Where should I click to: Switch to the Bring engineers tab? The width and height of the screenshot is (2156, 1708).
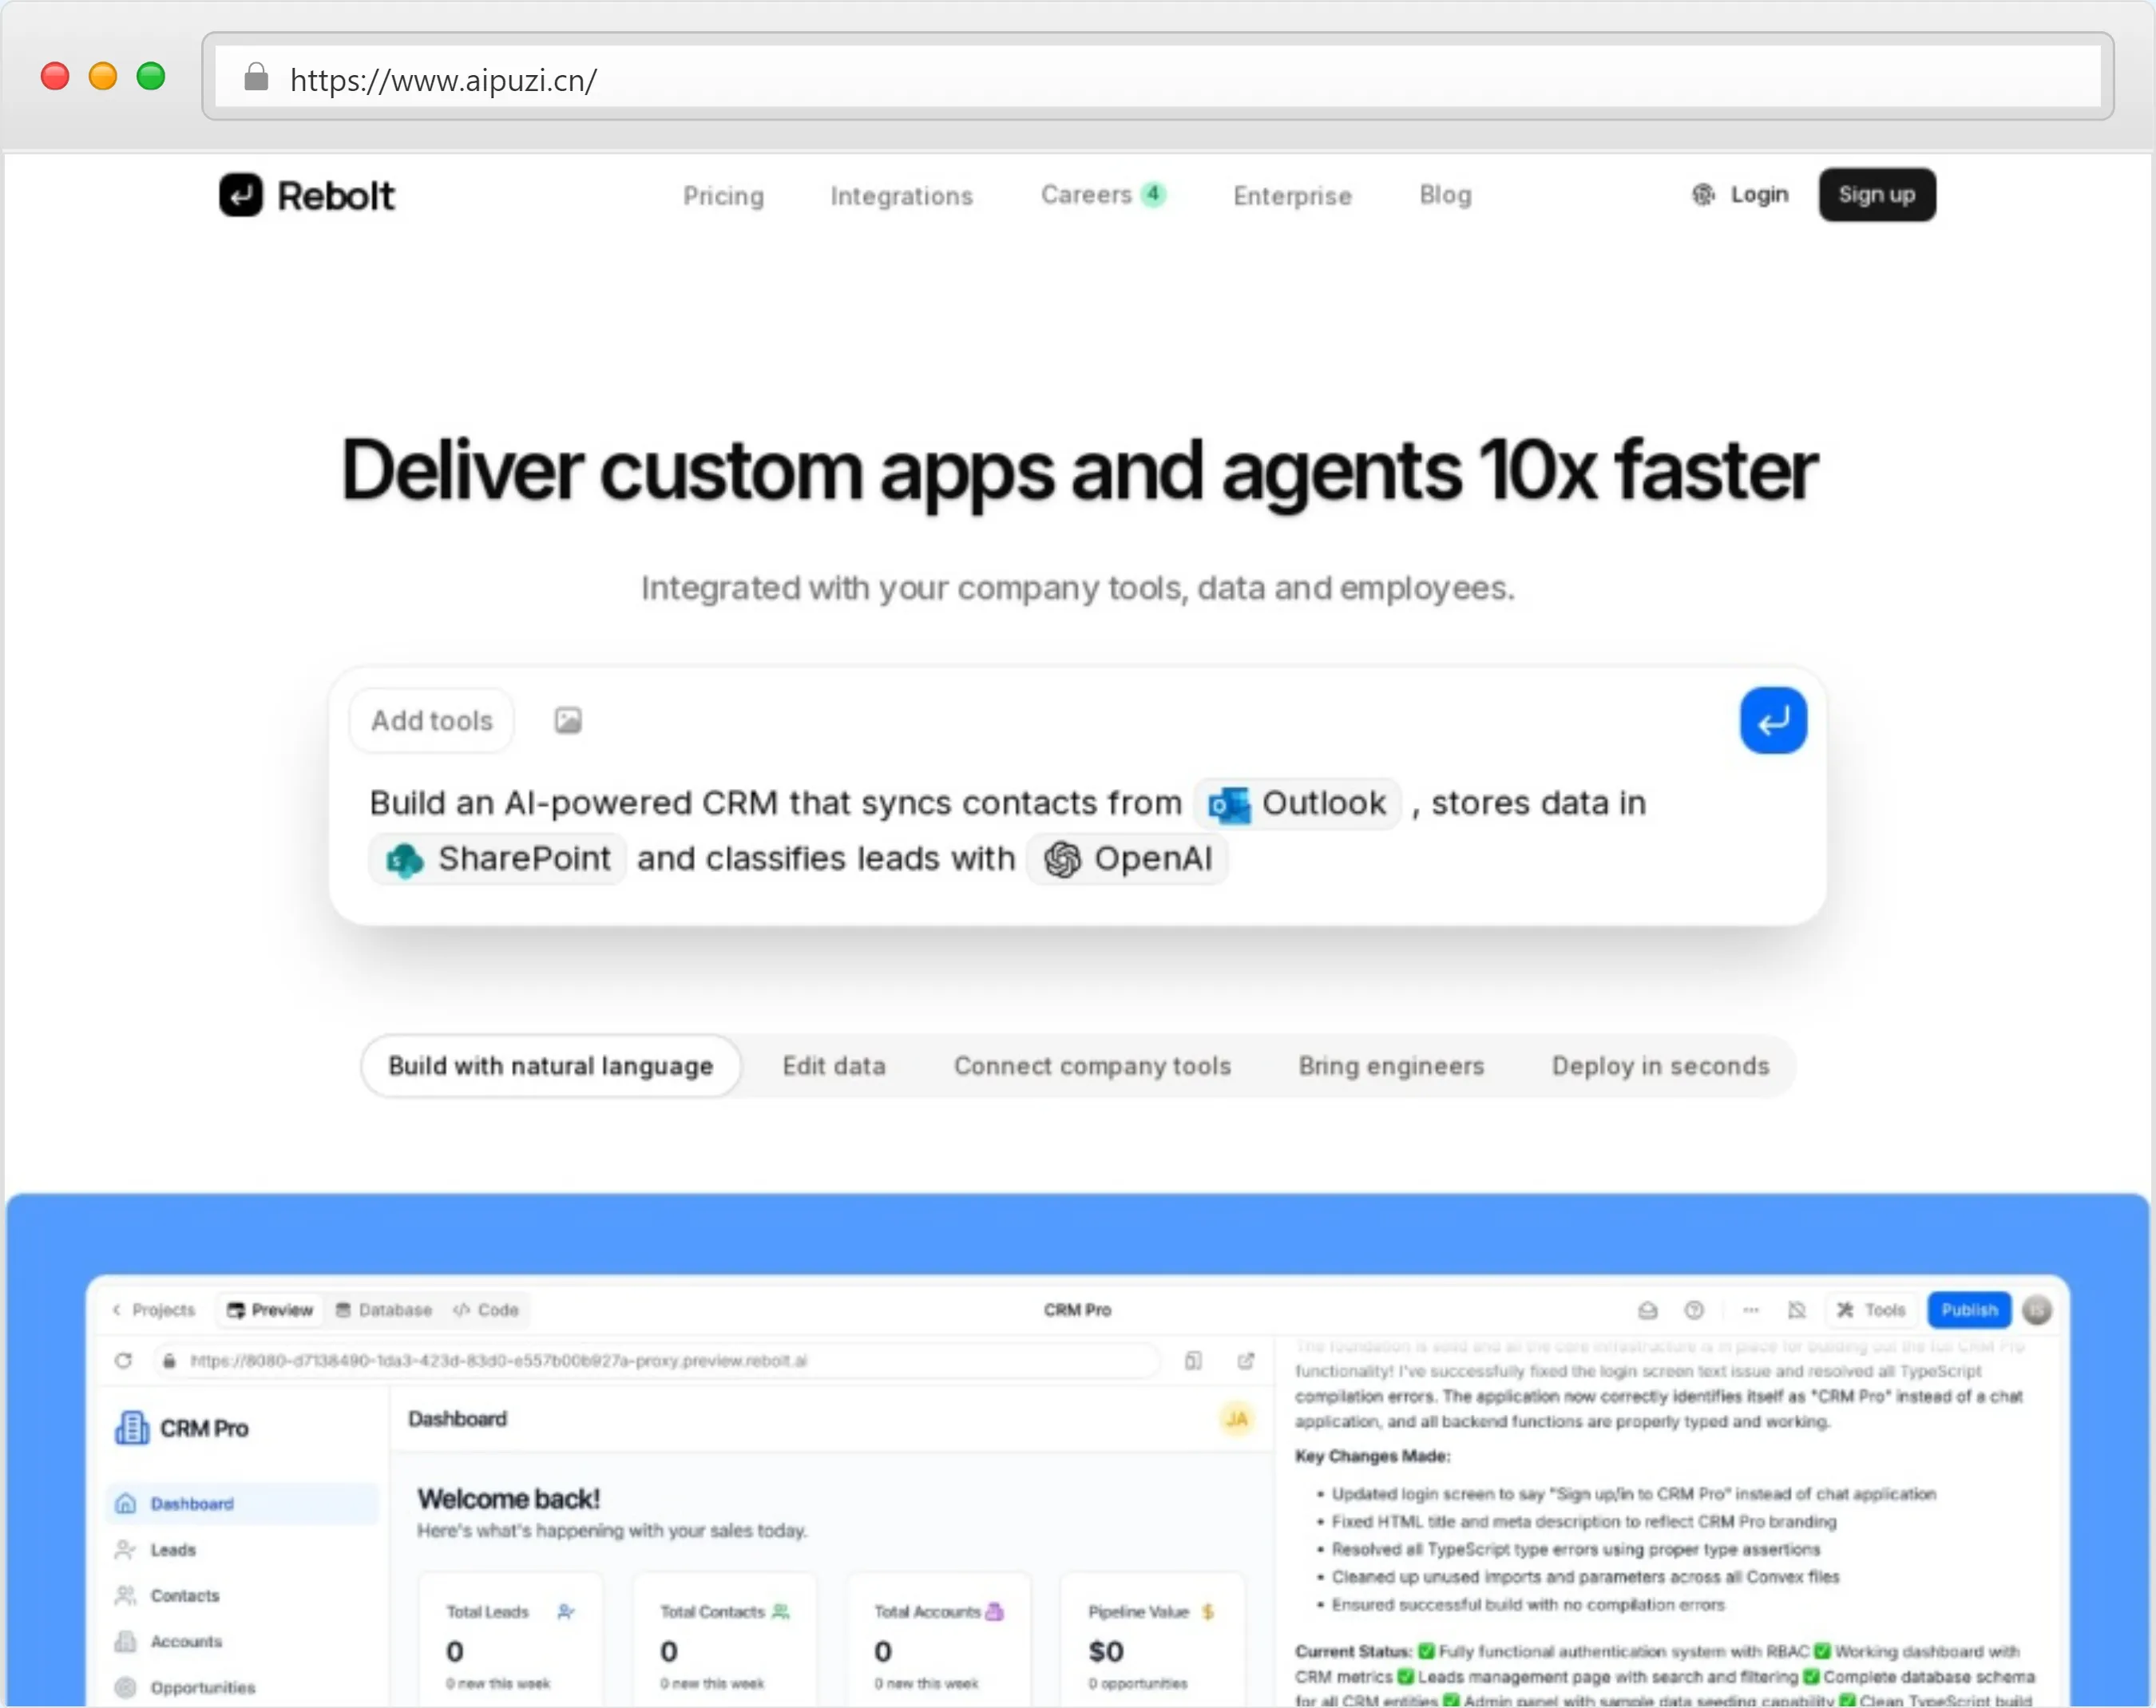click(x=1391, y=1066)
